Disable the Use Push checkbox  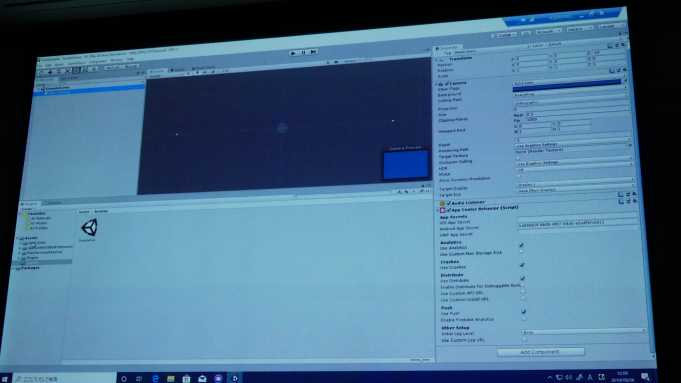point(523,312)
